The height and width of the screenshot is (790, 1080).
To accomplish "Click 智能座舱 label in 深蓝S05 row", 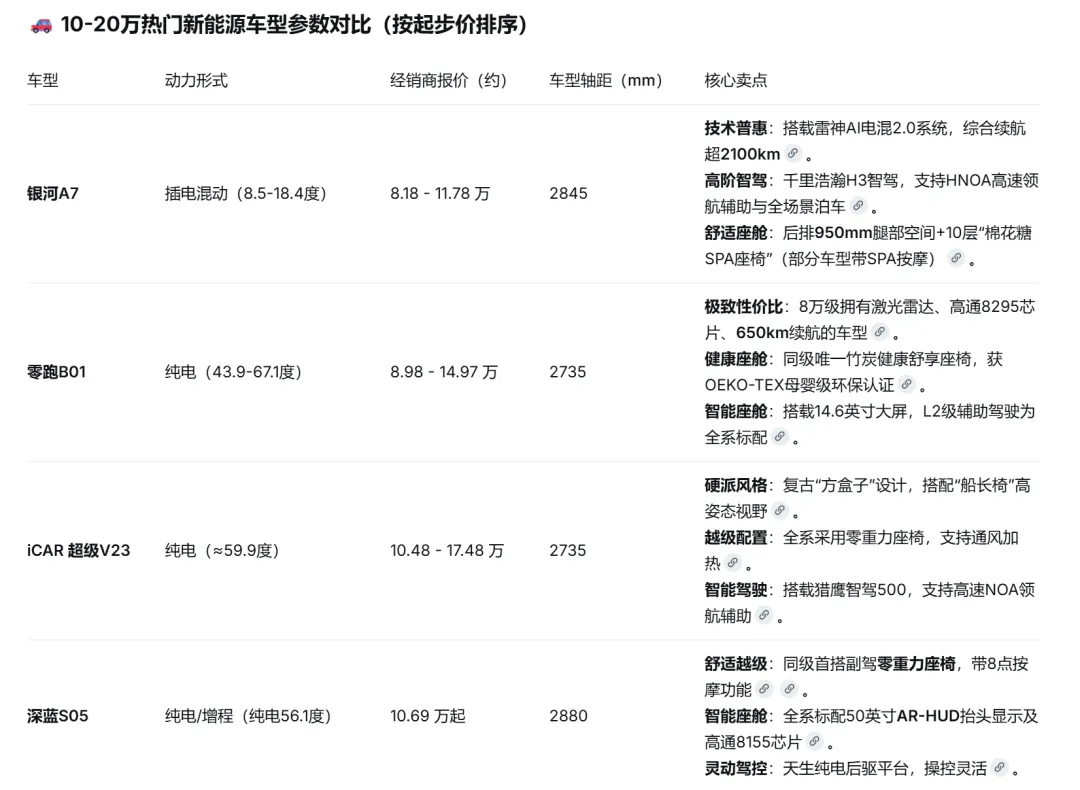I will [x=736, y=716].
